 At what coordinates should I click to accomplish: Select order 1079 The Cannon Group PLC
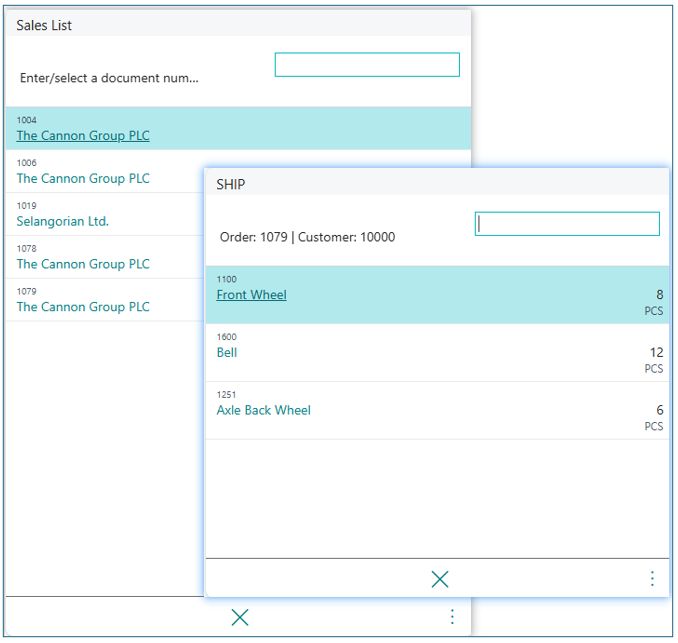tap(83, 307)
